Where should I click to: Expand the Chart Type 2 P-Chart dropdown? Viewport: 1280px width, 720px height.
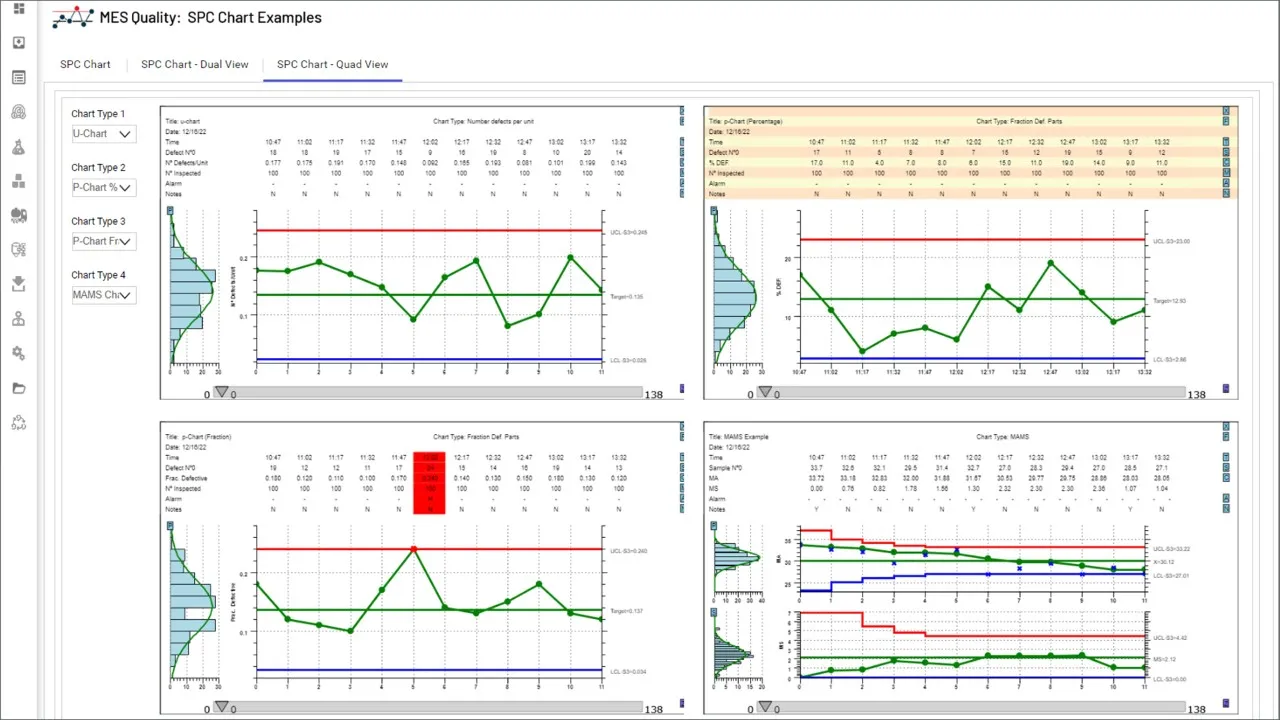(103, 187)
